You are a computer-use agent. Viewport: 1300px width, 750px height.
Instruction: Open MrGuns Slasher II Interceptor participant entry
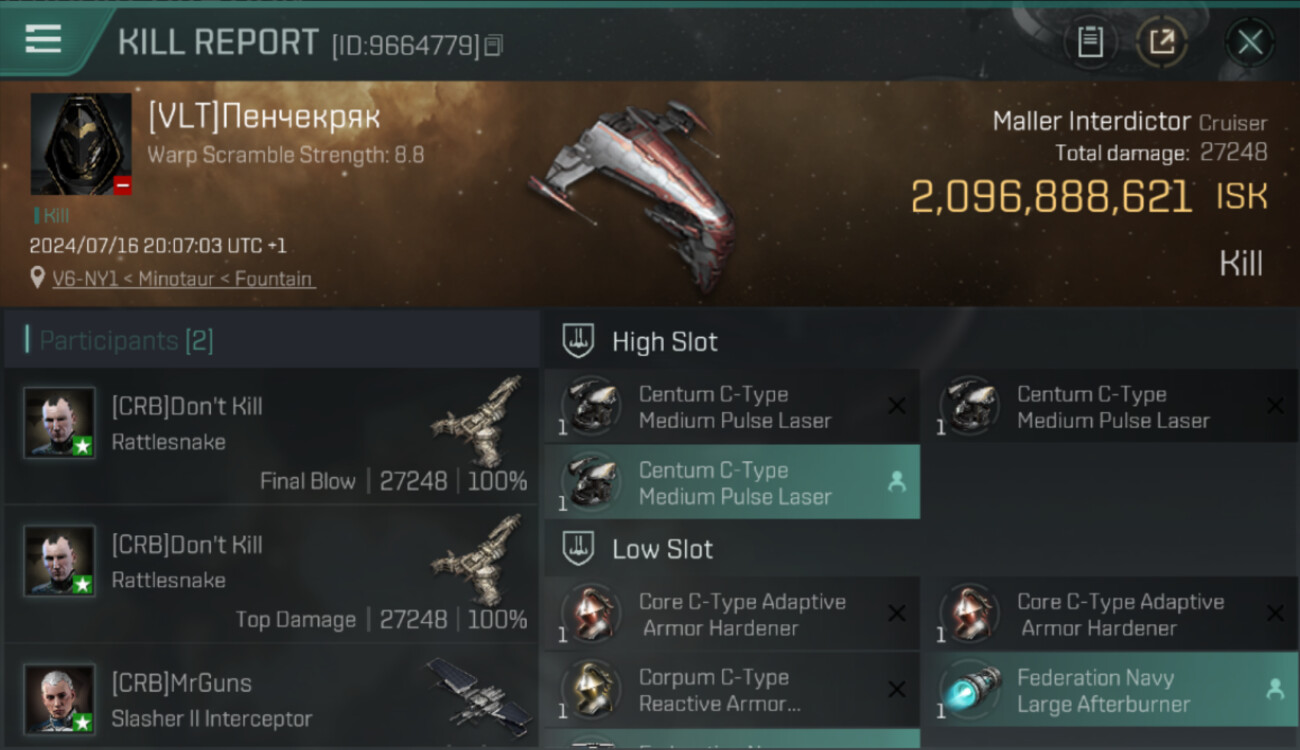click(271, 697)
